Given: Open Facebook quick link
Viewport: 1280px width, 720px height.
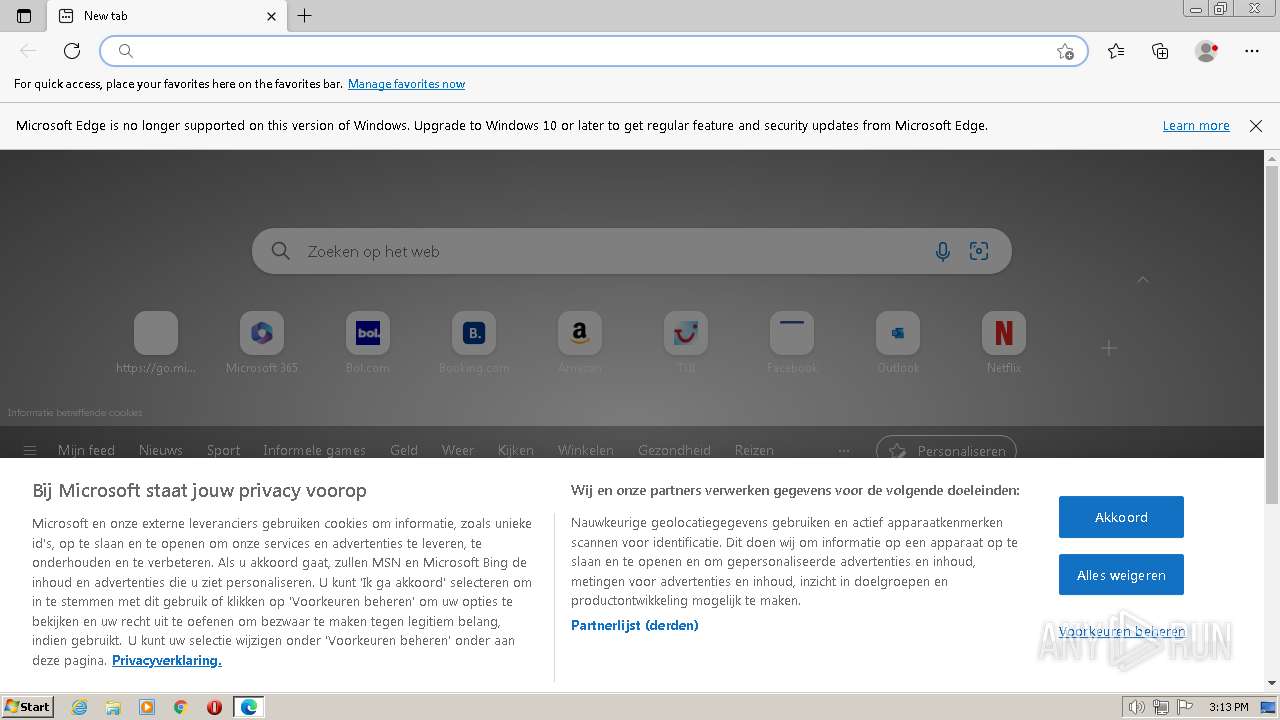Looking at the screenshot, I should (792, 343).
